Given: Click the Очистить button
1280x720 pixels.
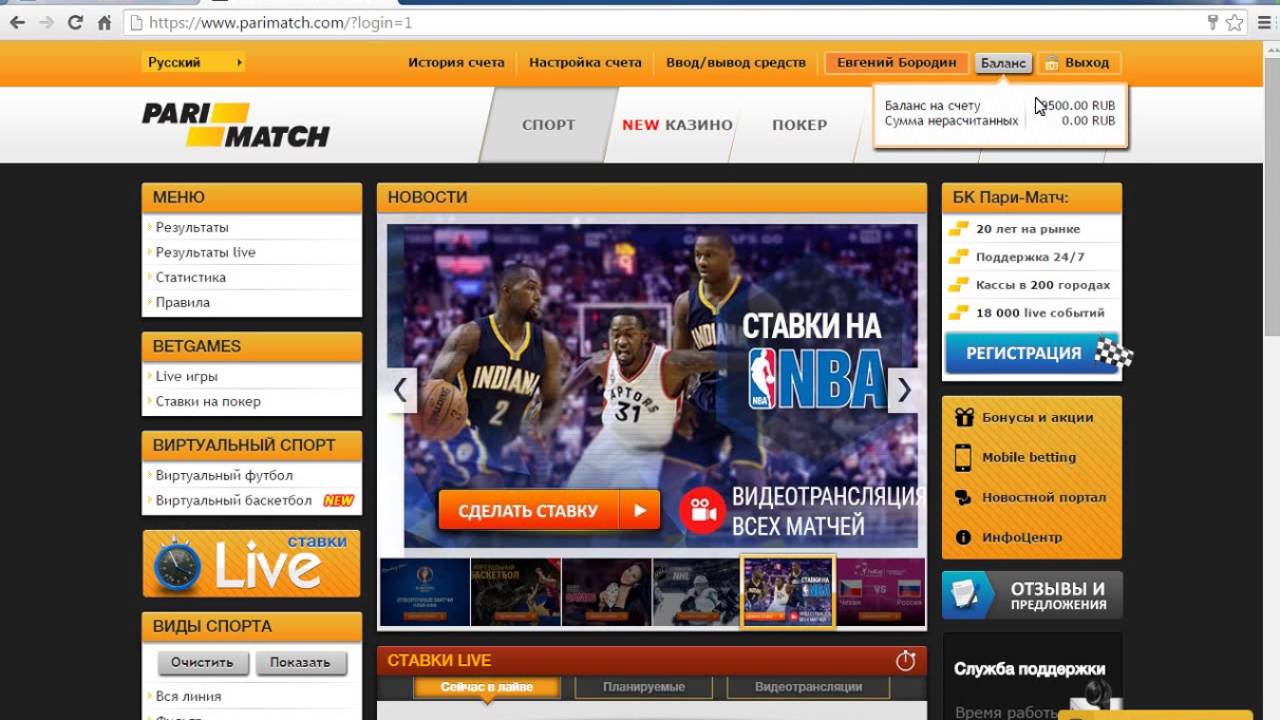Looking at the screenshot, I should coord(202,662).
